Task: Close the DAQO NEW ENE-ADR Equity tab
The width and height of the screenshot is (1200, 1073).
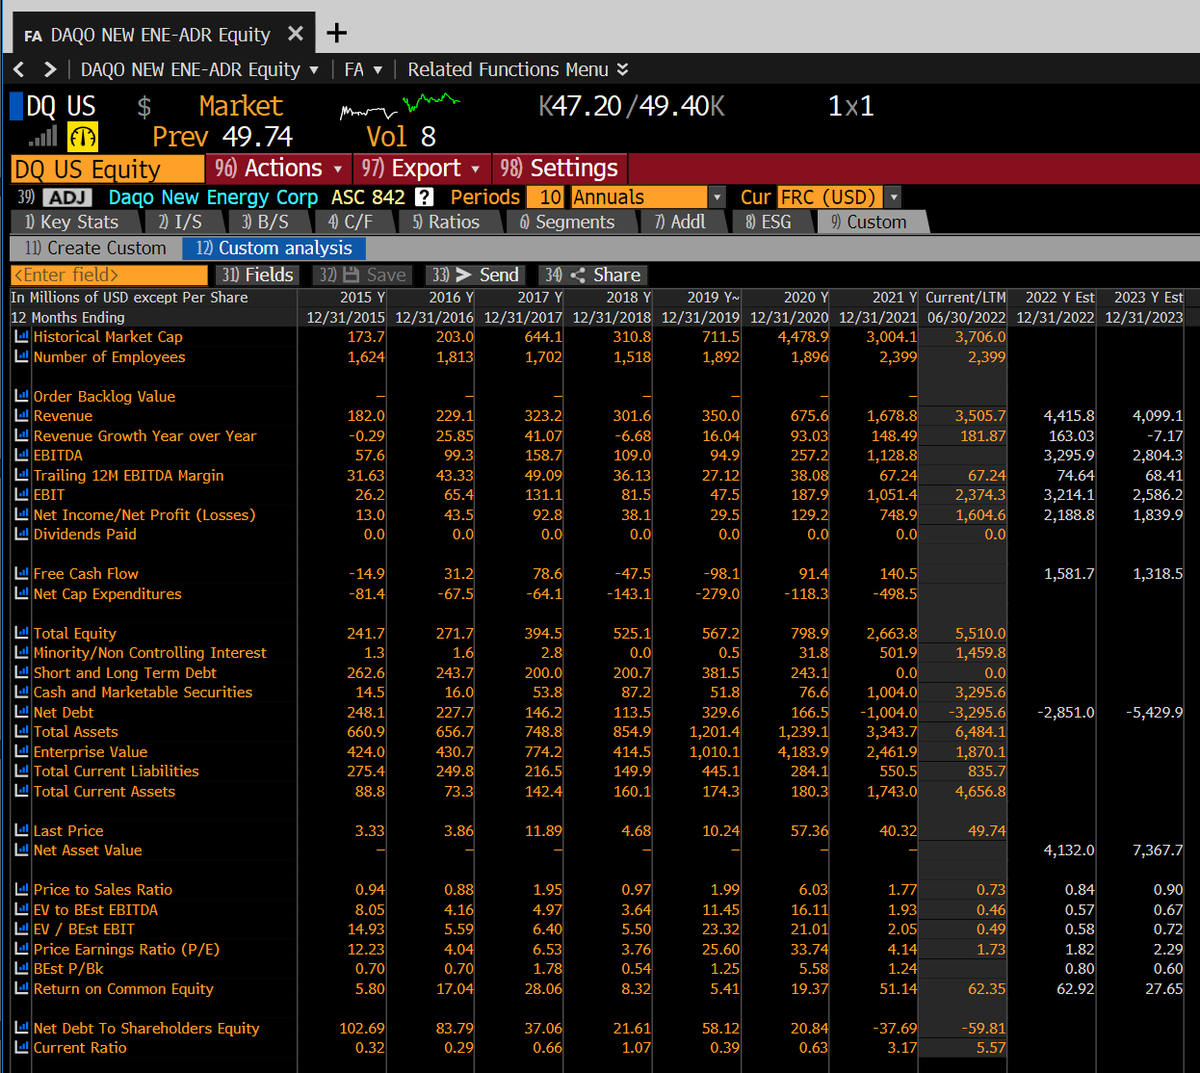Action: (295, 34)
